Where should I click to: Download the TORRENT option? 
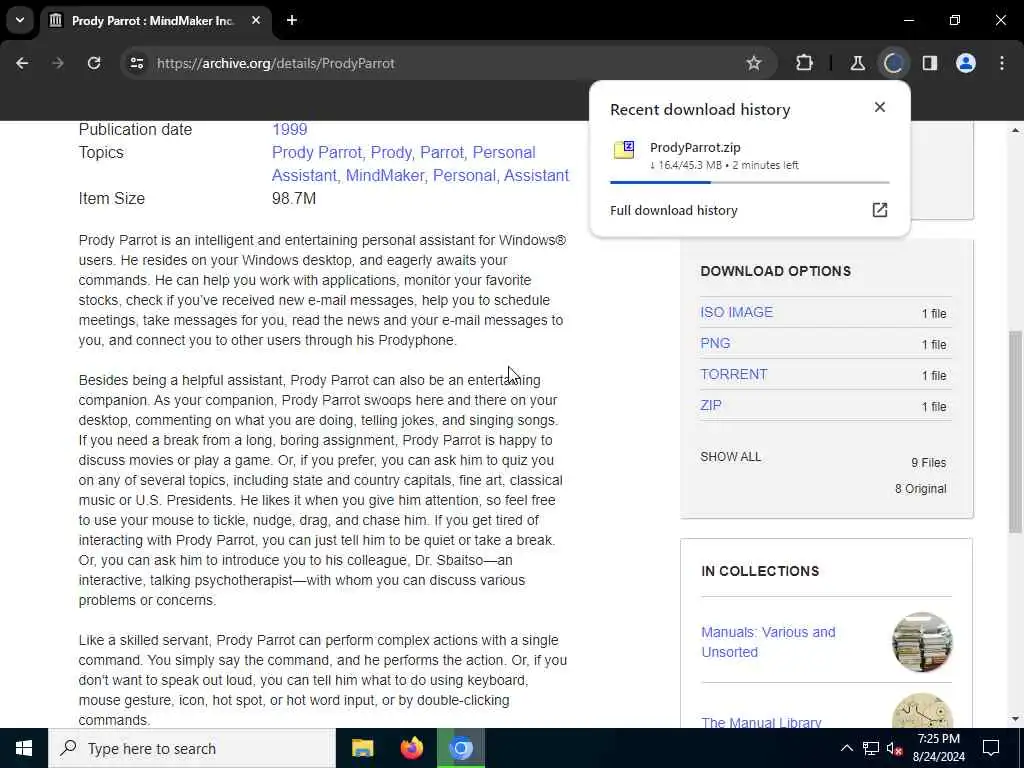[x=733, y=374]
